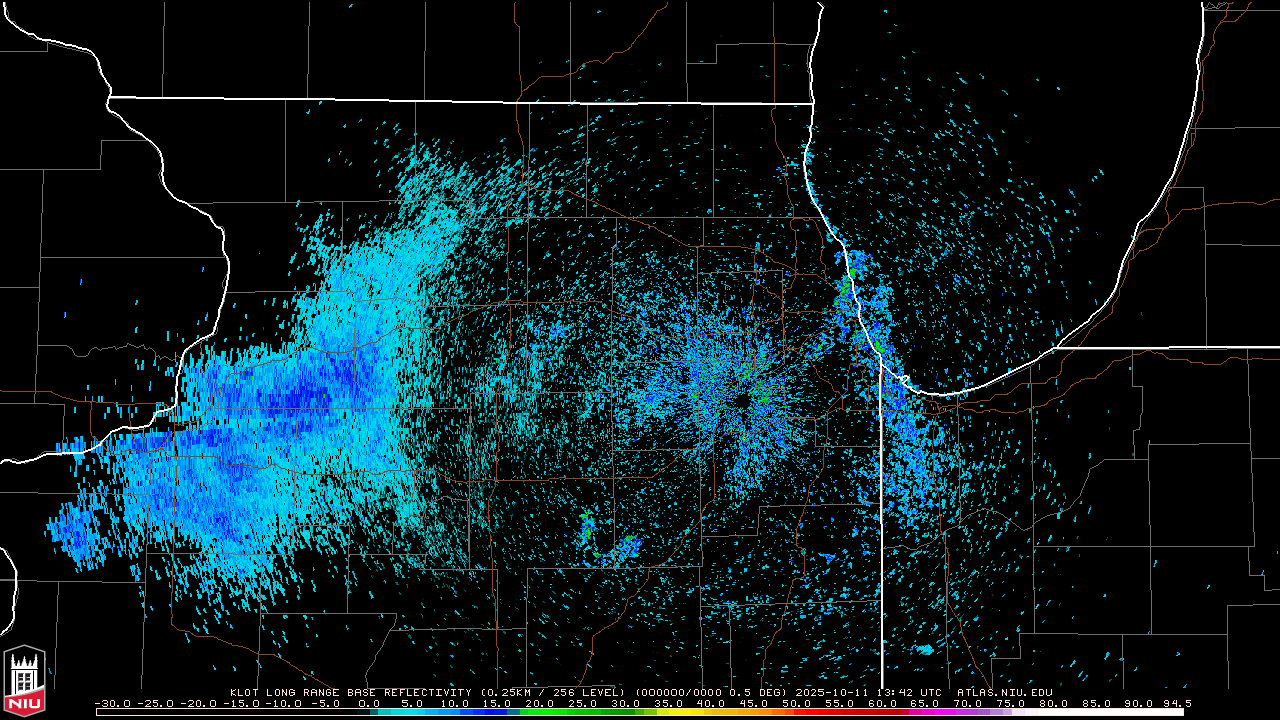The height and width of the screenshot is (720, 1280).
Task: Click the '40.0' scale label
Action: [x=712, y=703]
